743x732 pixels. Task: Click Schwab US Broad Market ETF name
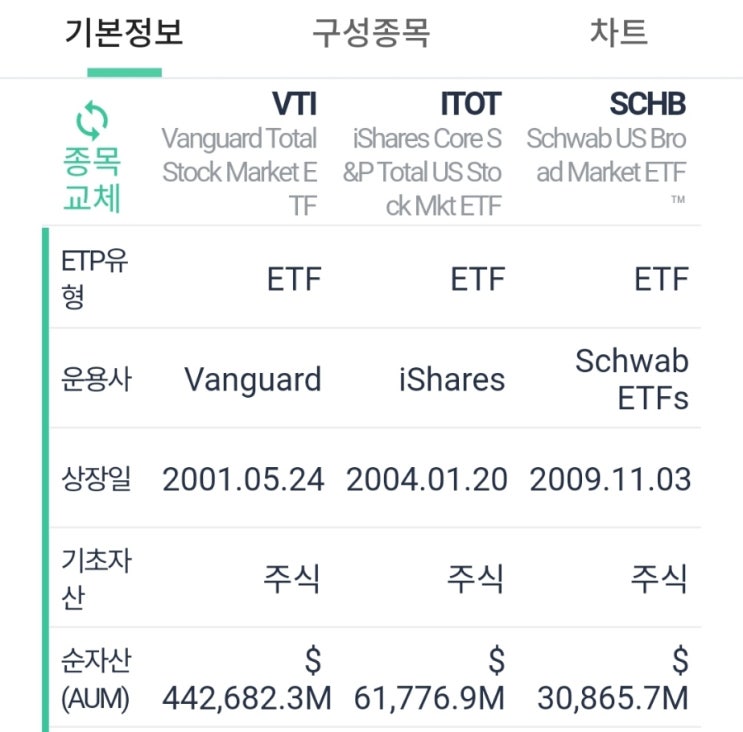607,155
